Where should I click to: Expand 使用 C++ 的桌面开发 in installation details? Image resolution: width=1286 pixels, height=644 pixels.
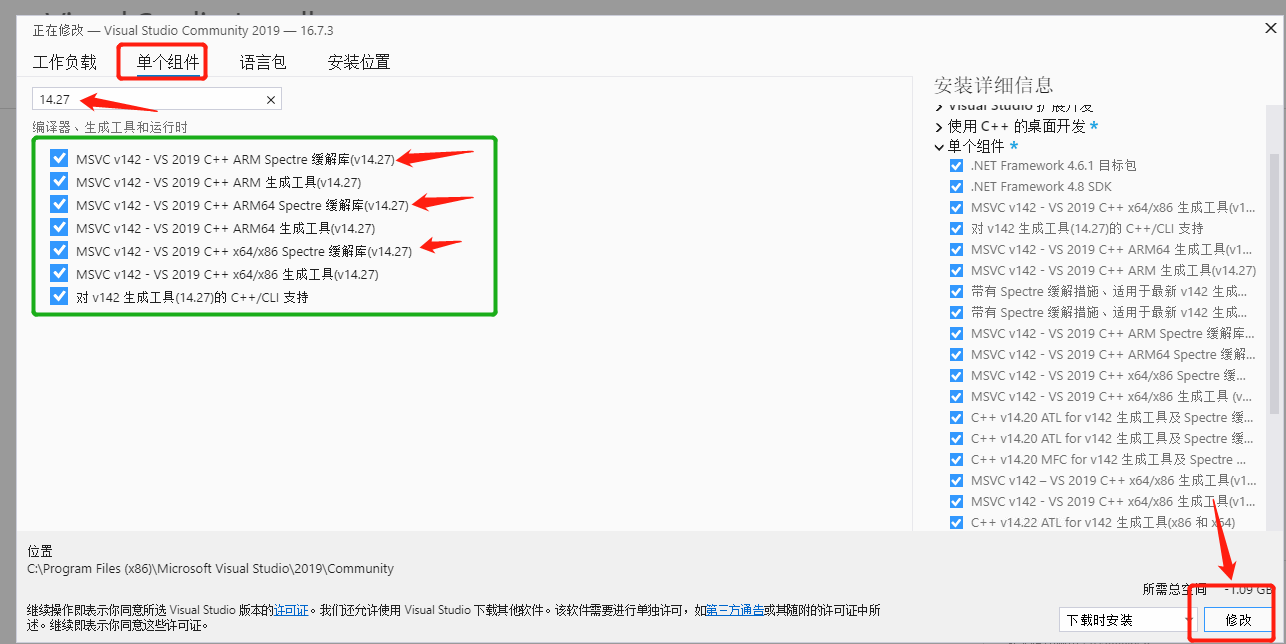tap(939, 127)
